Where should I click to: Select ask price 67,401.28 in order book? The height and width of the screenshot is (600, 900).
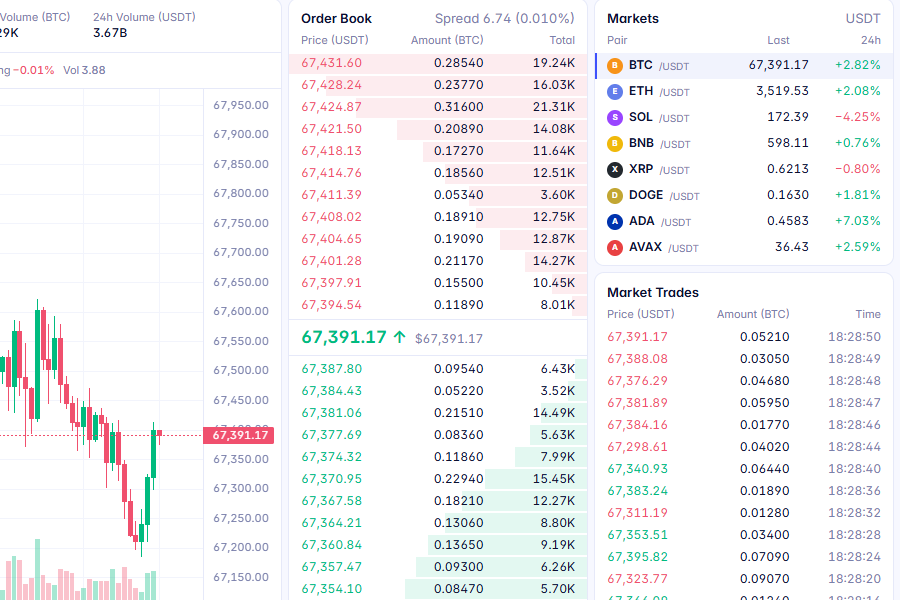pyautogui.click(x=331, y=261)
